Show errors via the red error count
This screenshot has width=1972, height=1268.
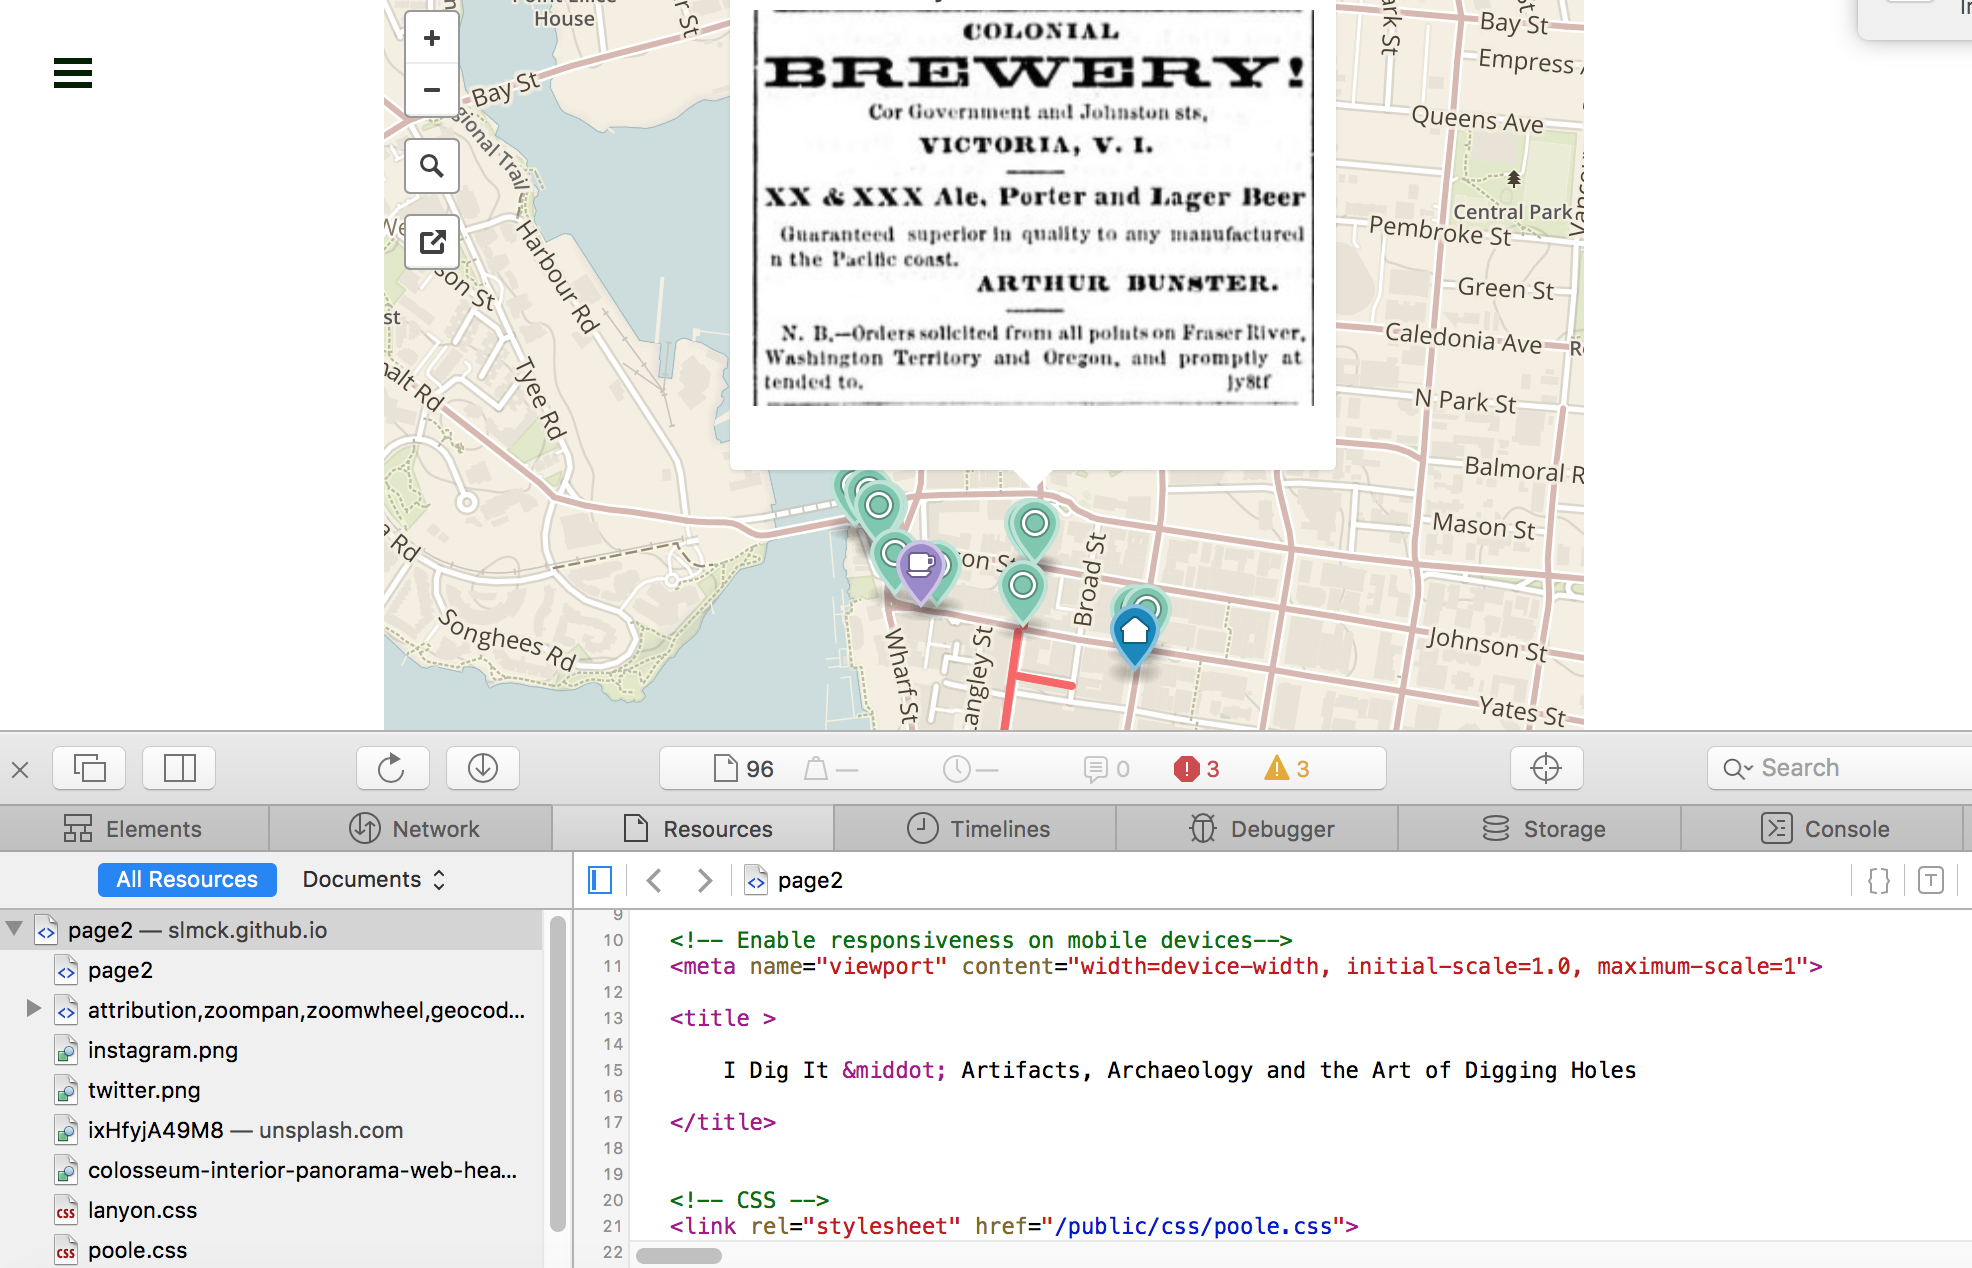[1197, 769]
